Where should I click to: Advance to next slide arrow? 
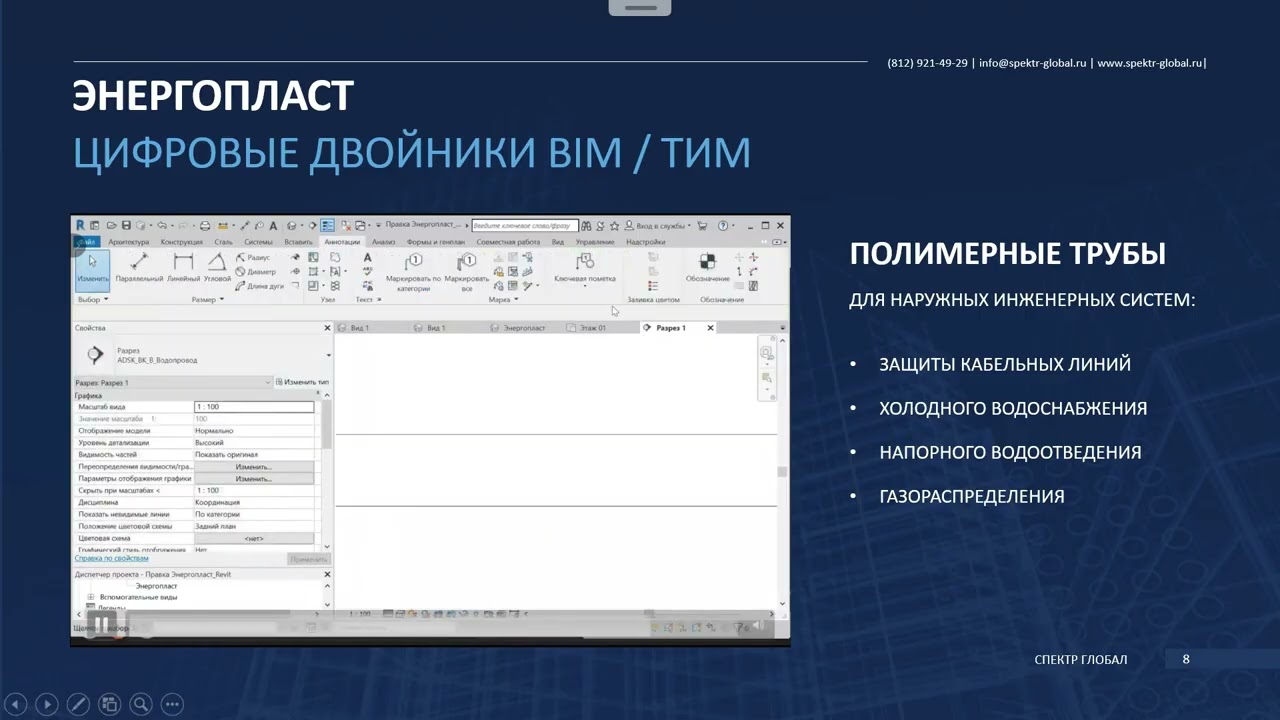(x=46, y=704)
